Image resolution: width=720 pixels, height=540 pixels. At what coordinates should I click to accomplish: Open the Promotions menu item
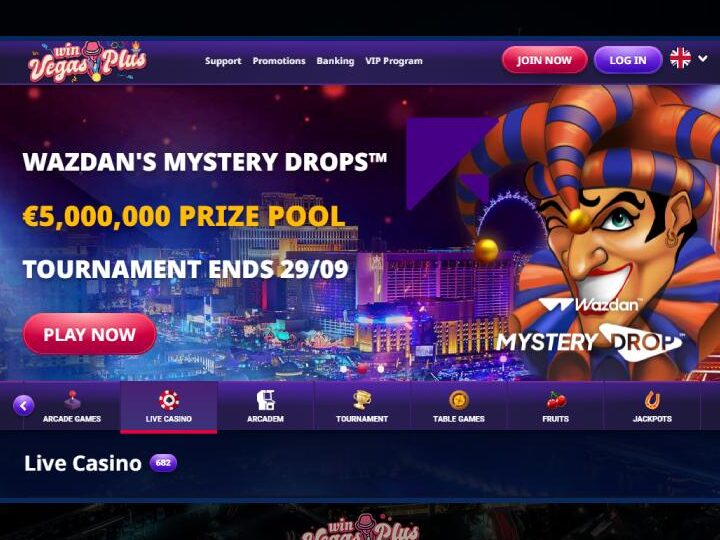pyautogui.click(x=279, y=61)
